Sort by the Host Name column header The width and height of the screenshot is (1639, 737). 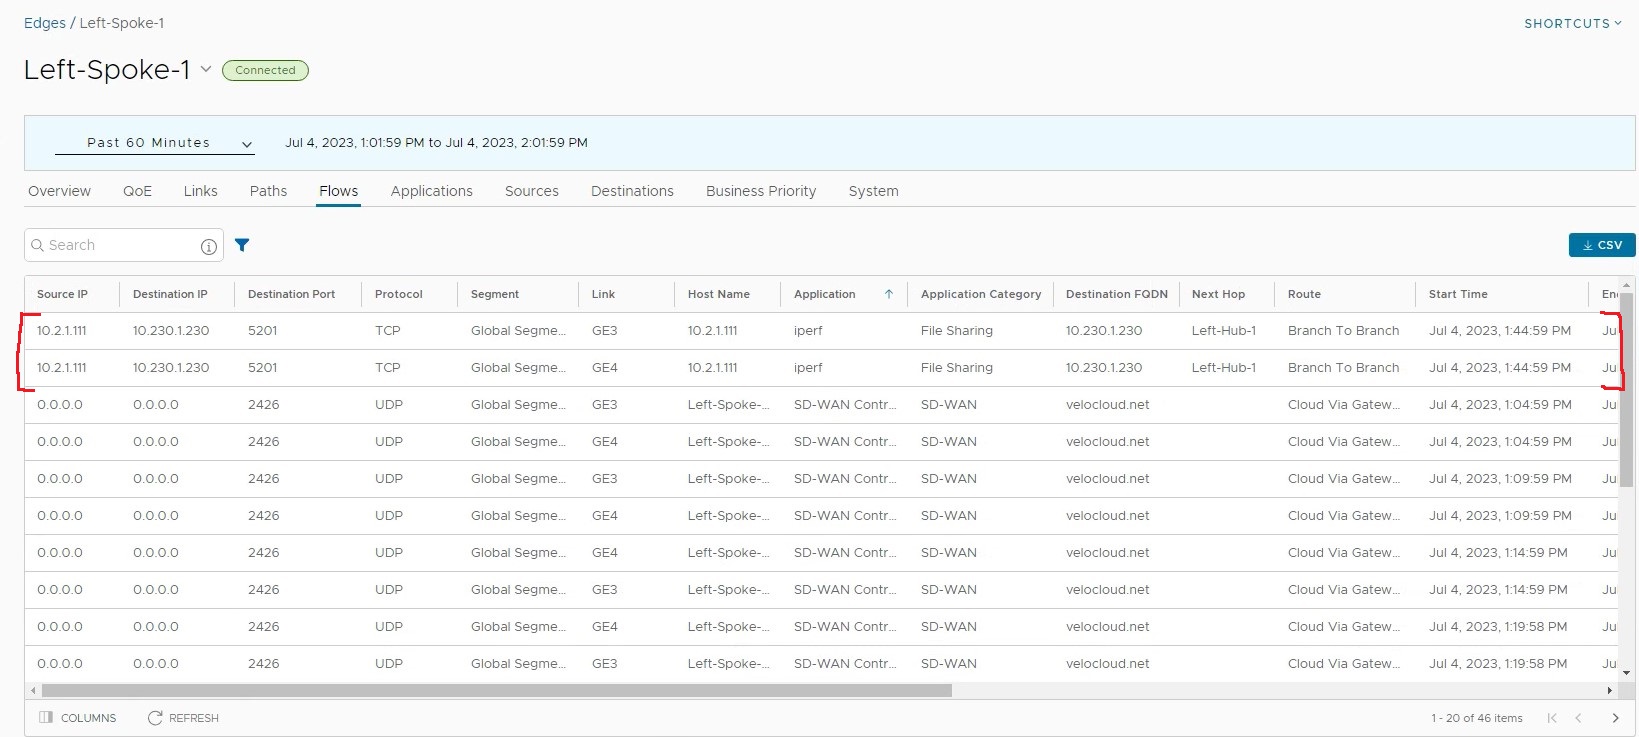click(x=719, y=294)
